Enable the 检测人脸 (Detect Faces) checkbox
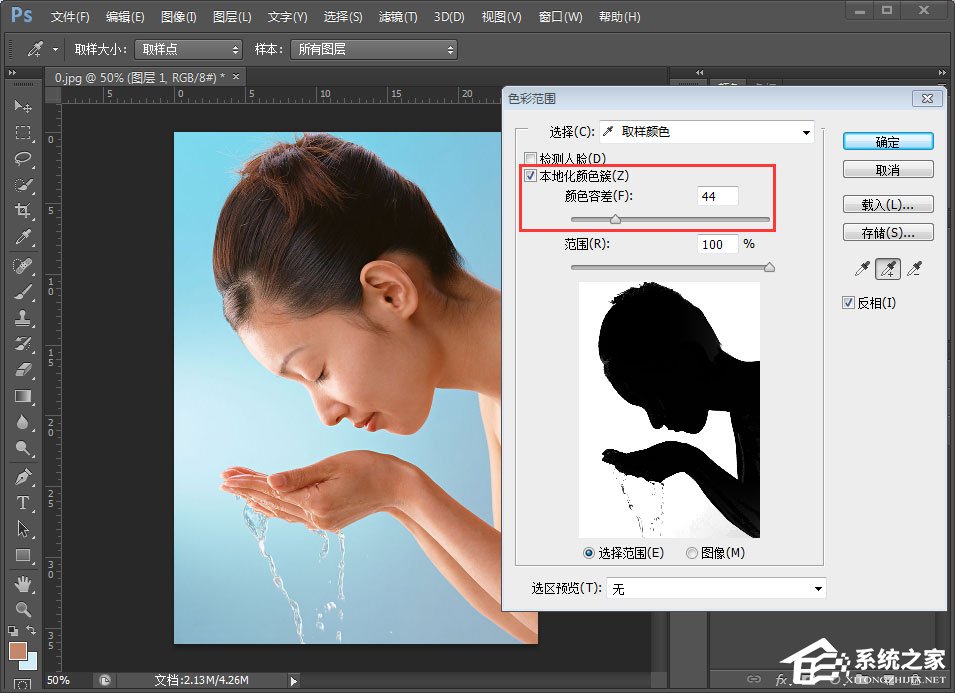 click(x=530, y=158)
